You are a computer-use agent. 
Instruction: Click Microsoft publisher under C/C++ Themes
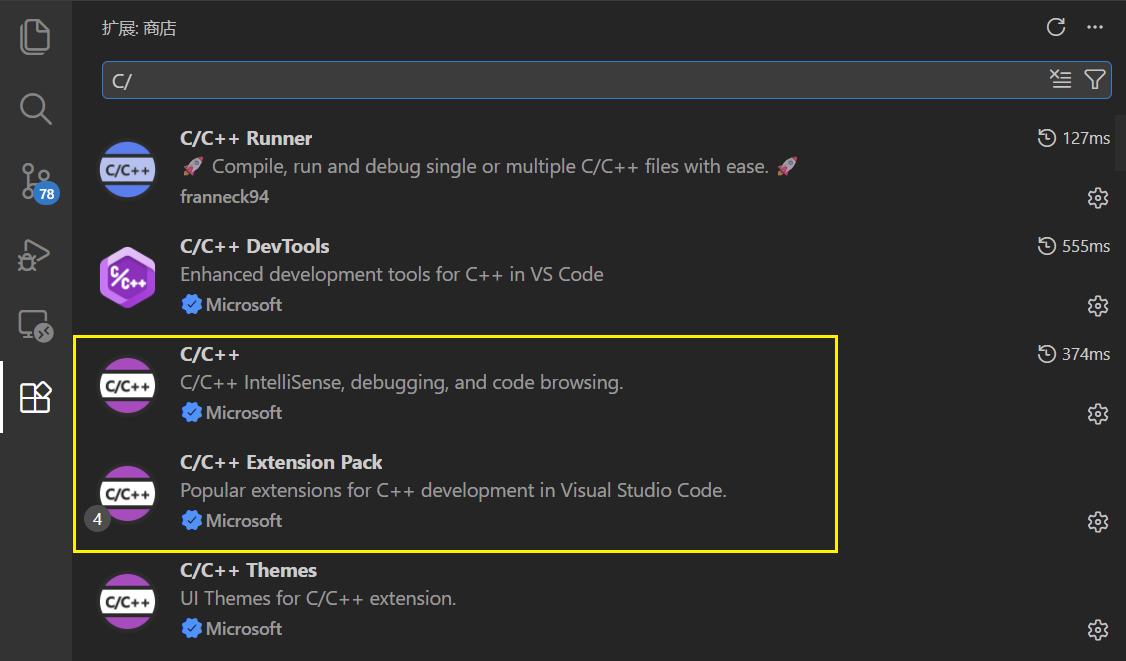tap(243, 629)
